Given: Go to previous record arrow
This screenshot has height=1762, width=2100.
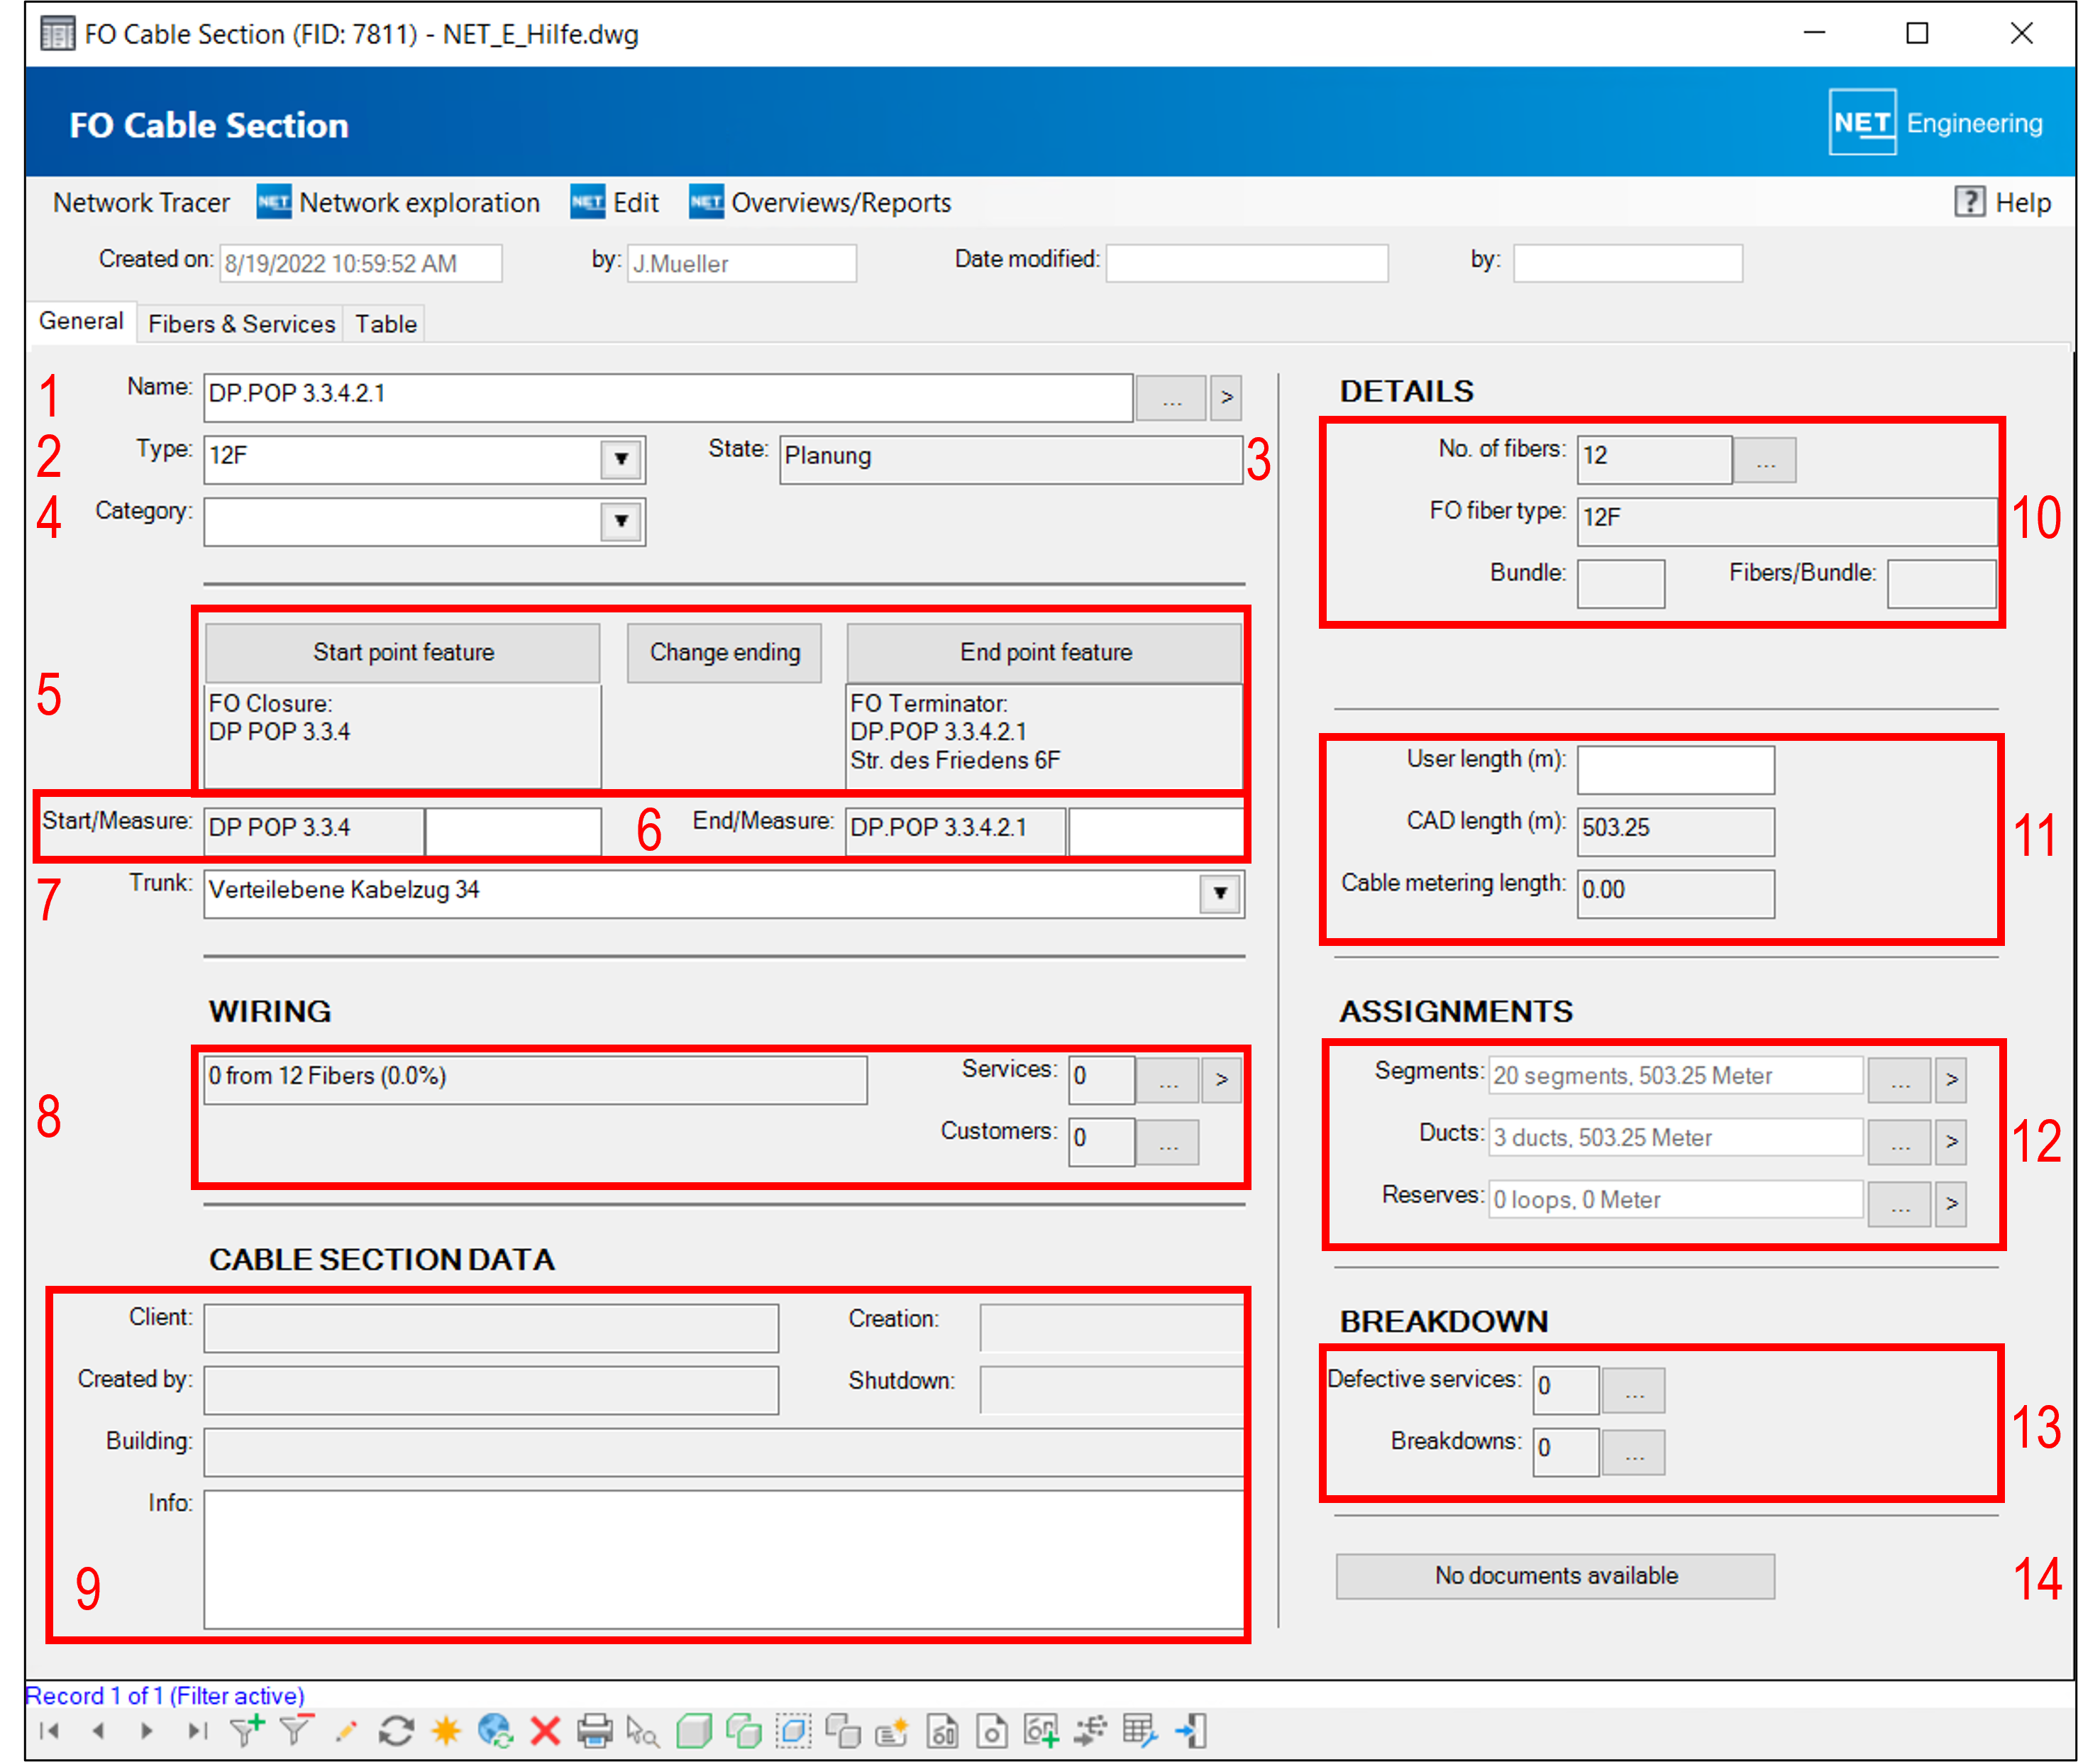Looking at the screenshot, I should pos(98,1731).
